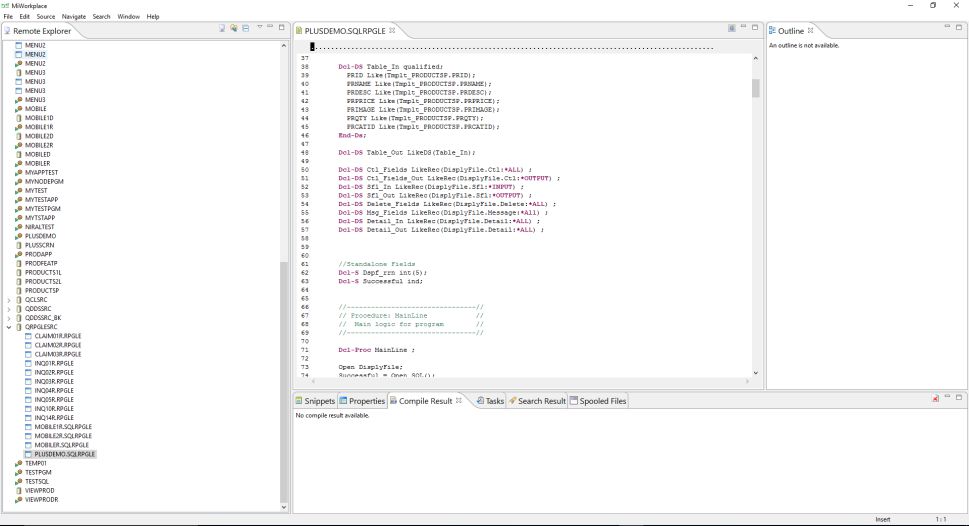Click the new connection icon in Remote Explorer

(222, 28)
